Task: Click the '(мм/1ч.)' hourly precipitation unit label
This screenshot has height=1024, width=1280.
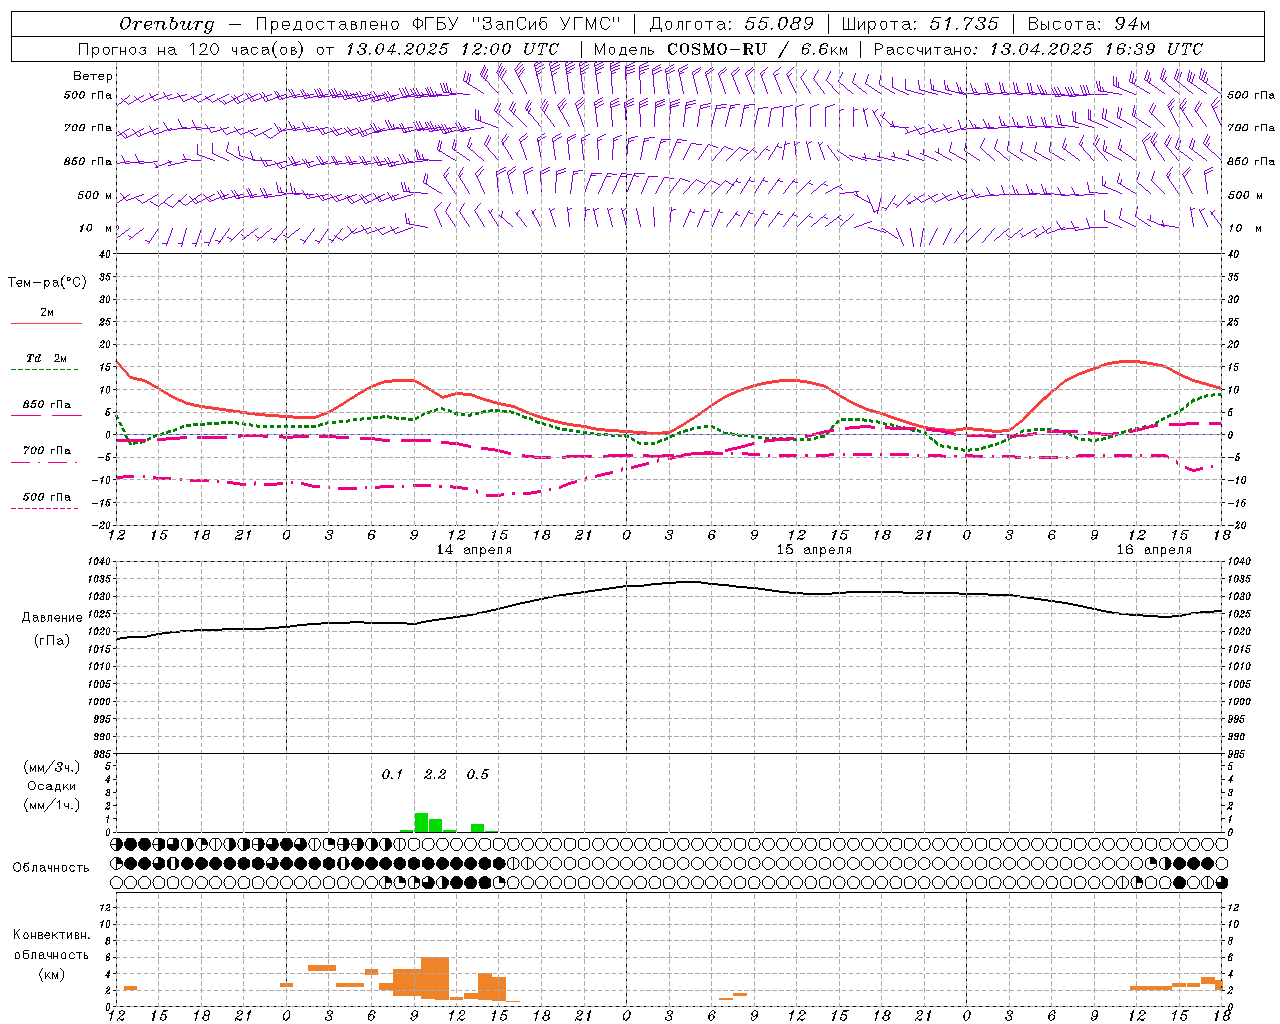Action: (x=51, y=805)
